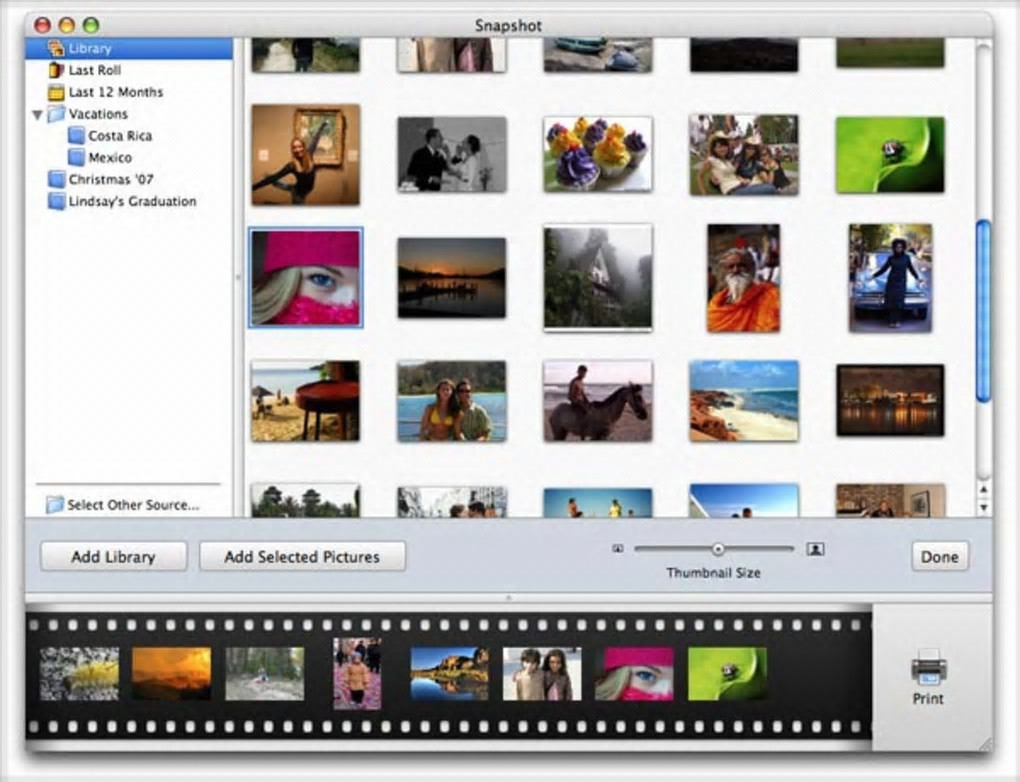Viewport: 1020px width, 782px height.
Task: Click the Christmas '07 album icon
Action: 57,180
